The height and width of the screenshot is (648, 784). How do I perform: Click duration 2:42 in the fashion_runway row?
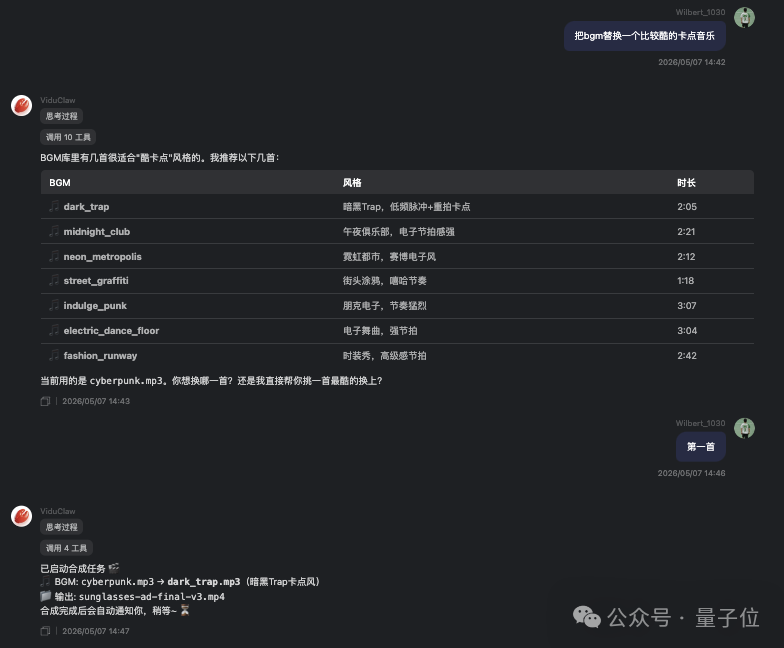point(687,356)
